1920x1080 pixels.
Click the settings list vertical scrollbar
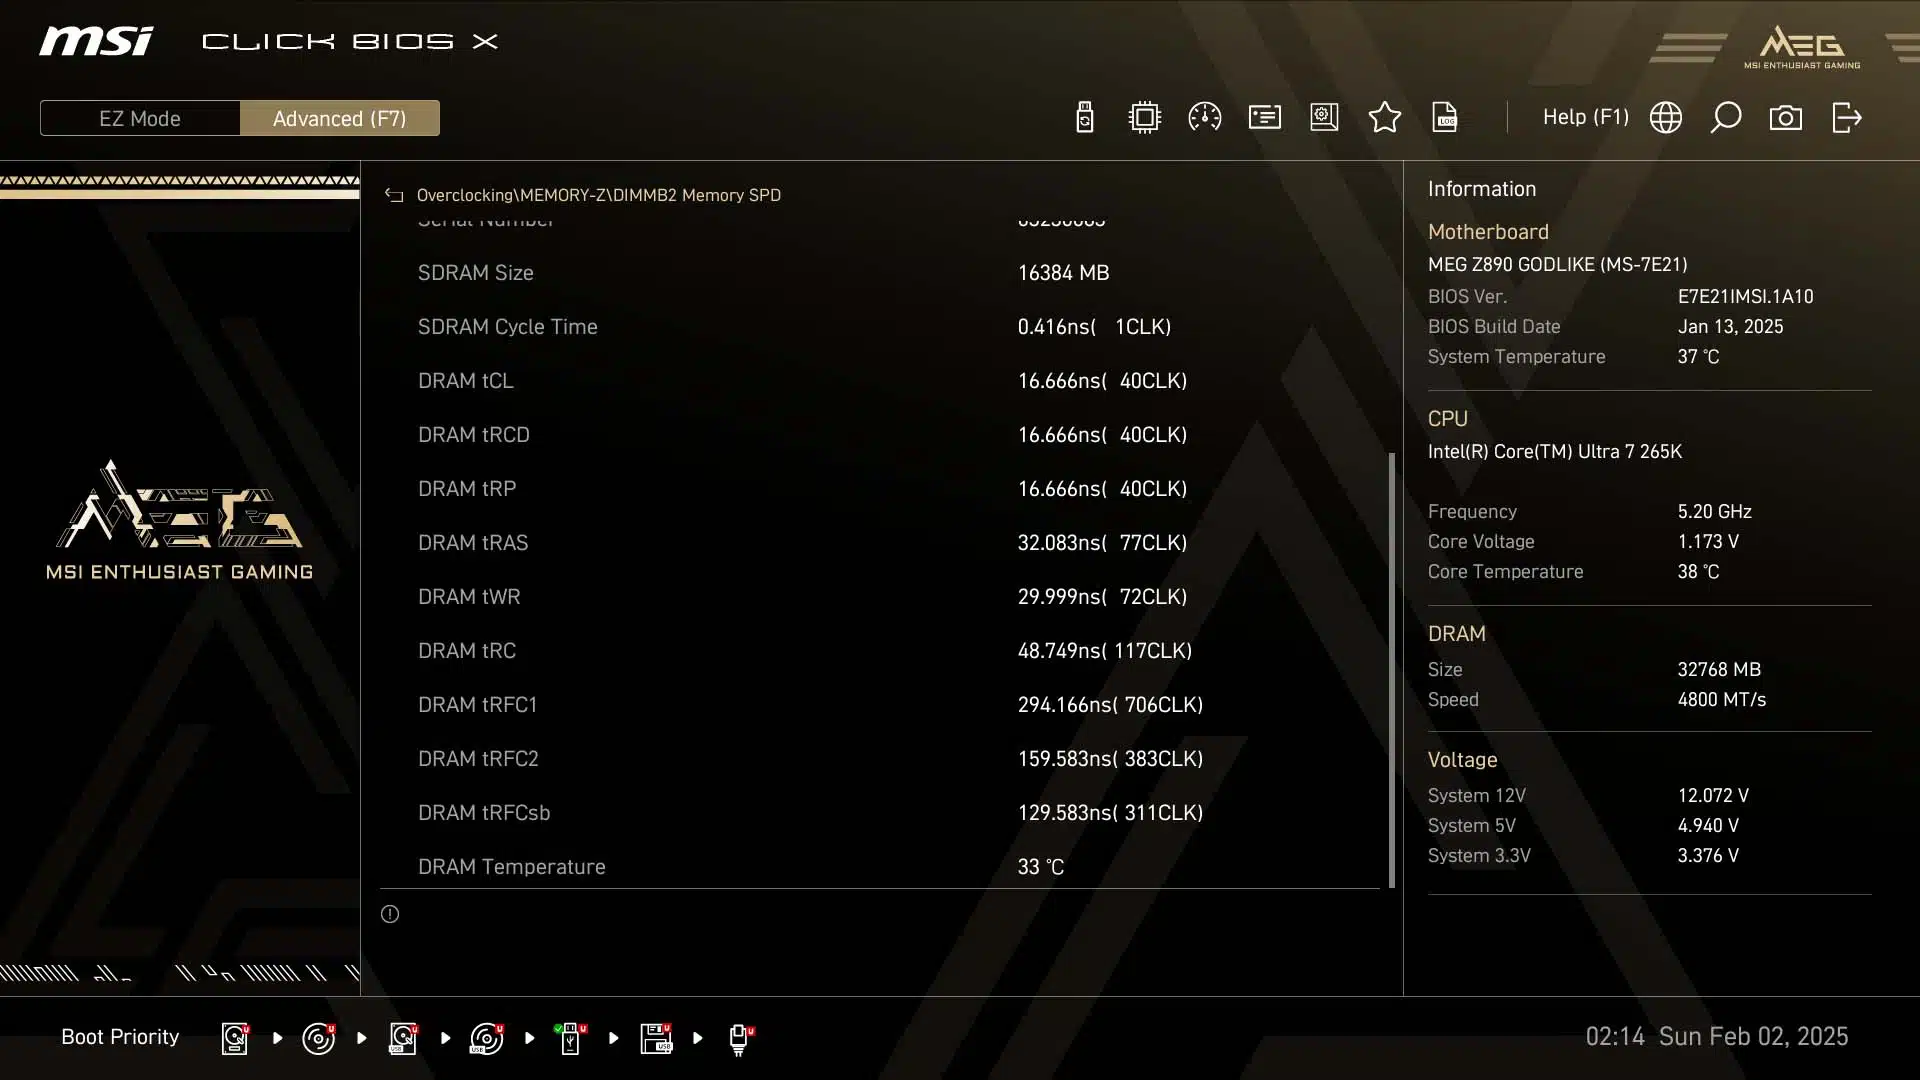1391,670
